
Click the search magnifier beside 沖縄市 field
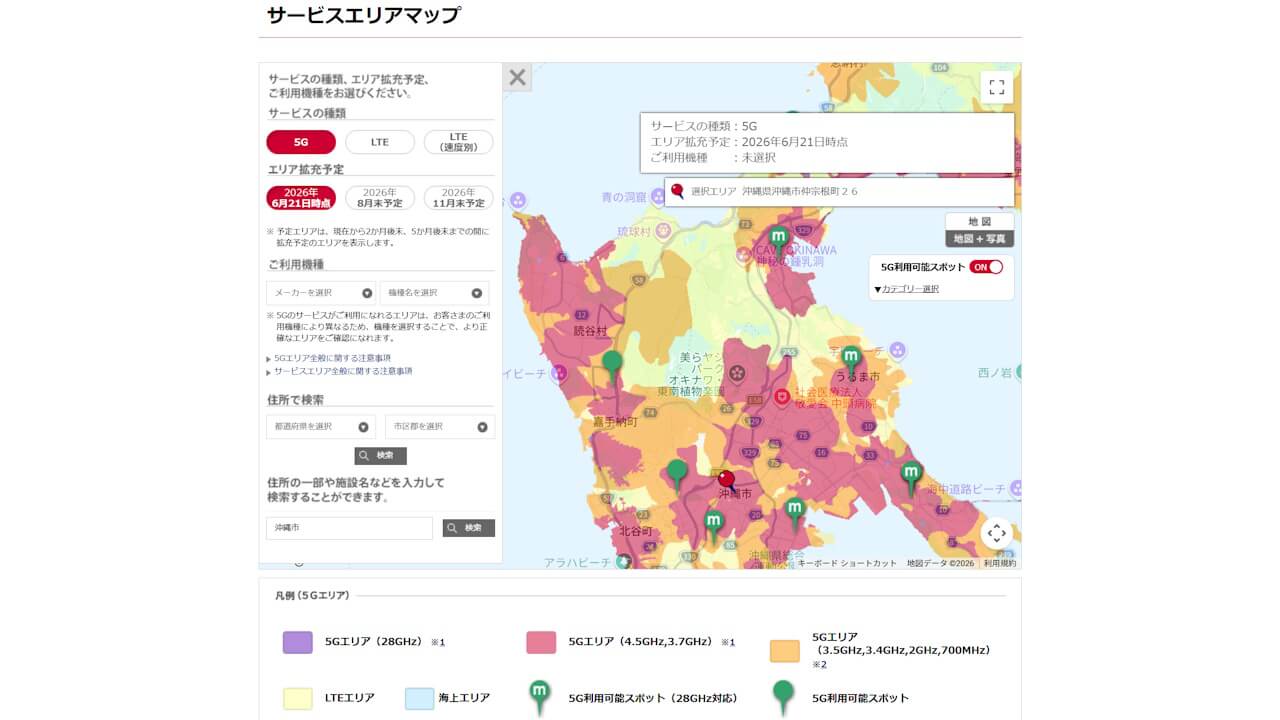pos(452,528)
